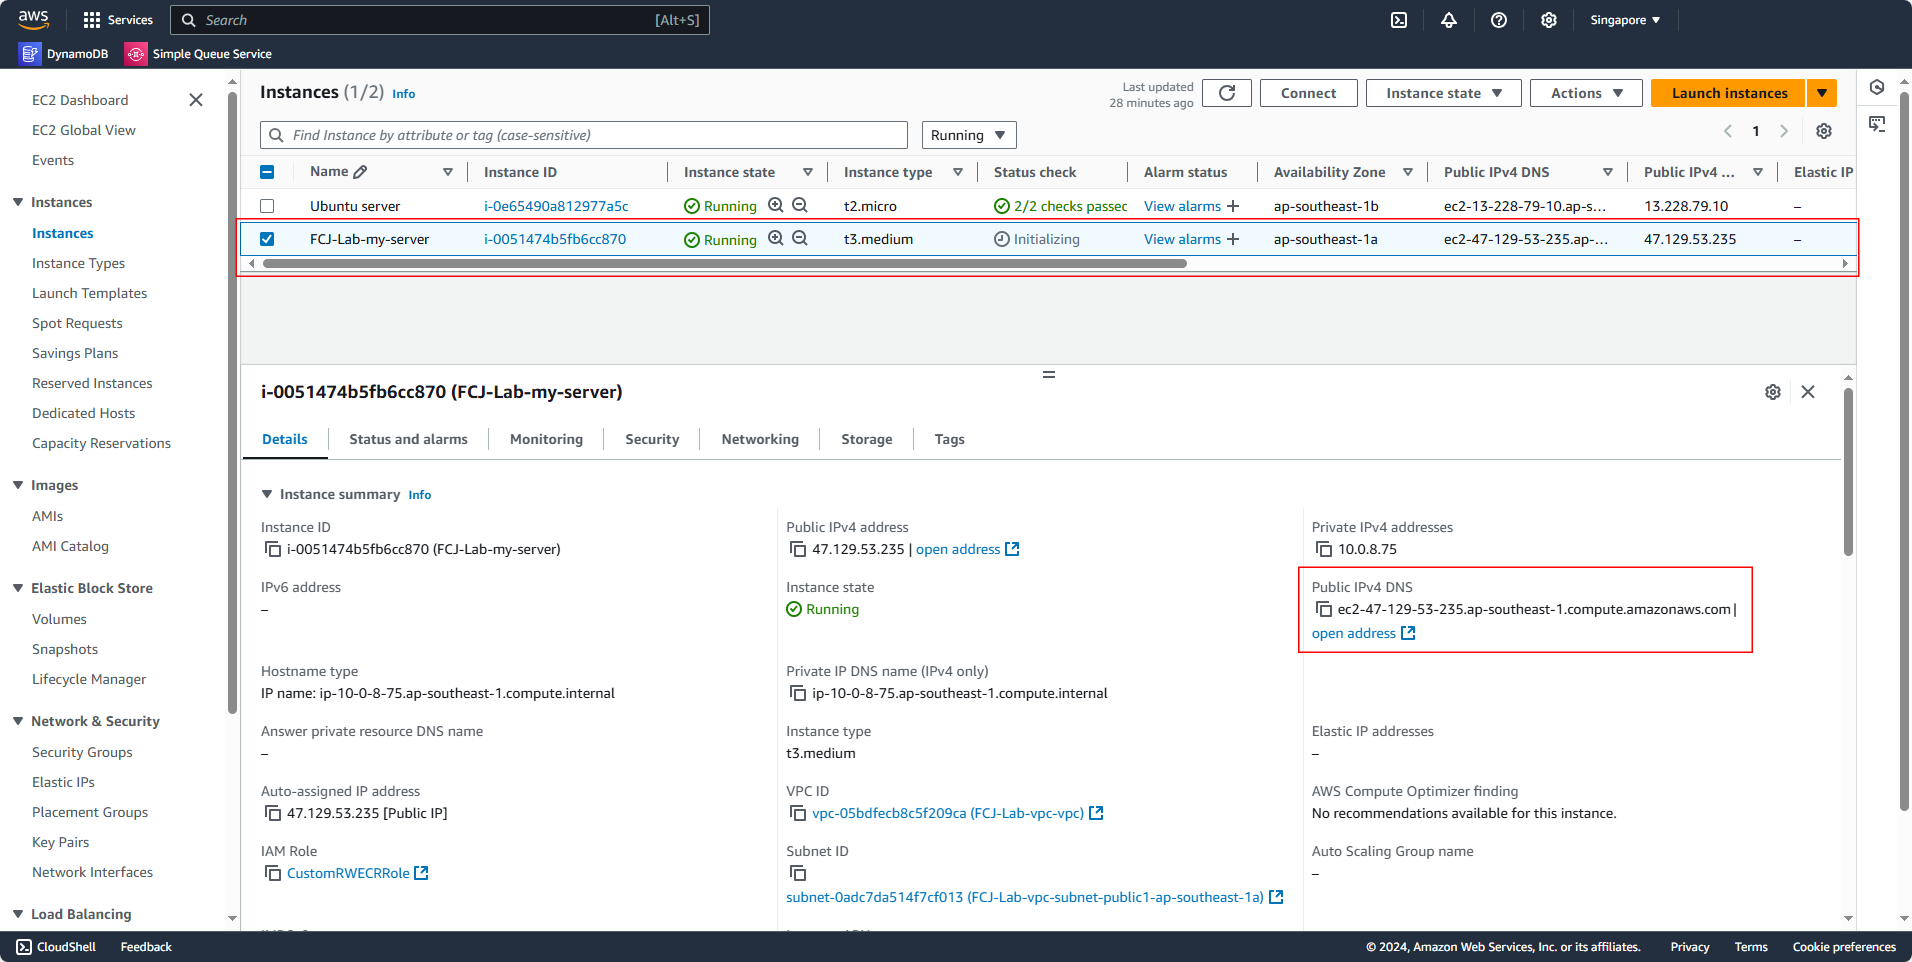The image size is (1912, 962).
Task: Open instance link i-0051474b5fb6cc870
Action: click(555, 239)
